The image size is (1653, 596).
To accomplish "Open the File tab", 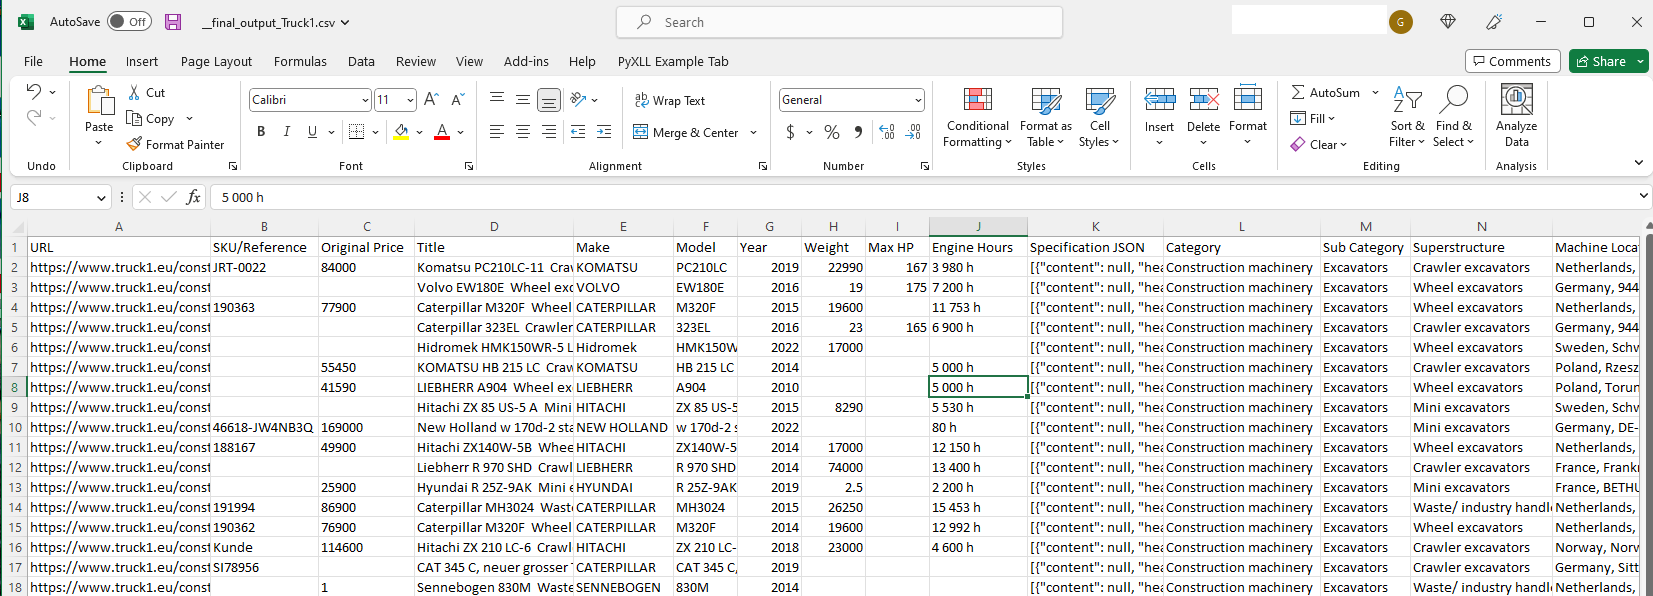I will (x=33, y=61).
